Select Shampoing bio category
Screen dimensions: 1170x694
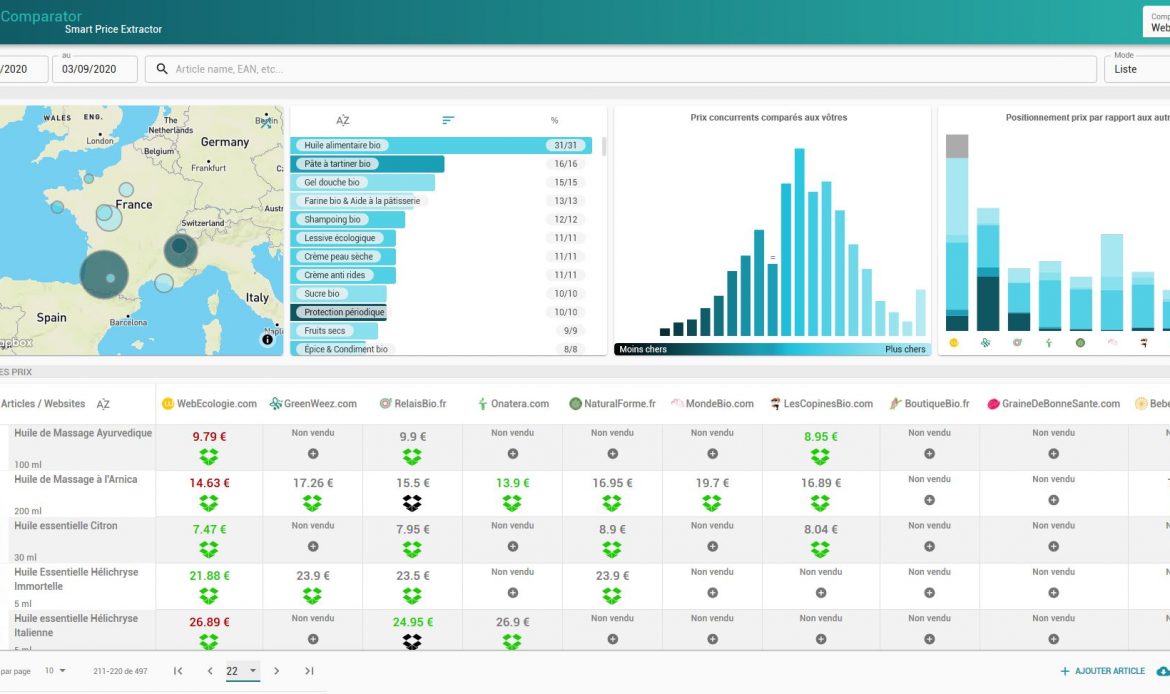(x=348, y=219)
